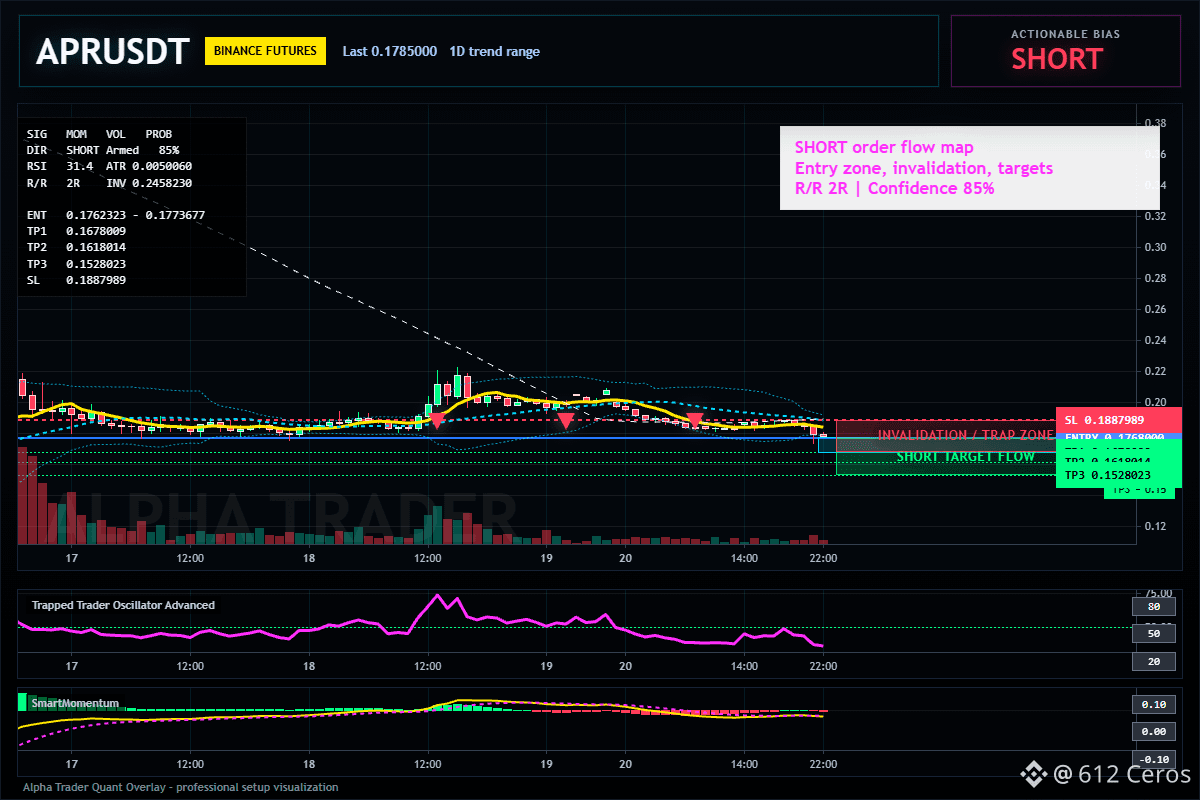Viewport: 1200px width, 800px height.
Task: Click the ACTIONABLE BIAS heading
Action: click(1065, 34)
